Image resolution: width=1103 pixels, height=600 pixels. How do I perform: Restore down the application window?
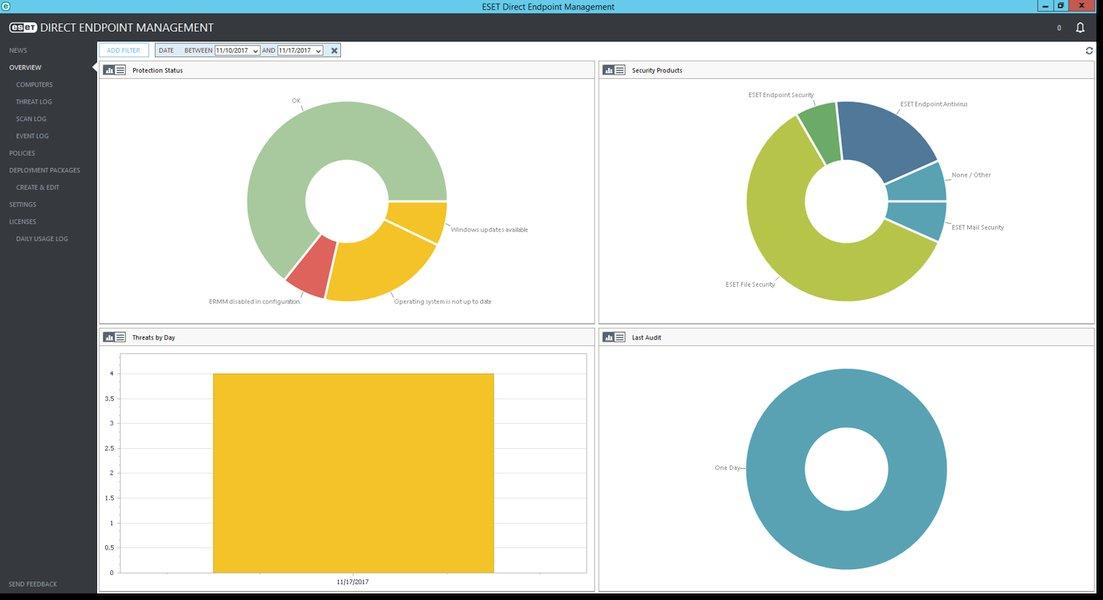(x=1061, y=6)
